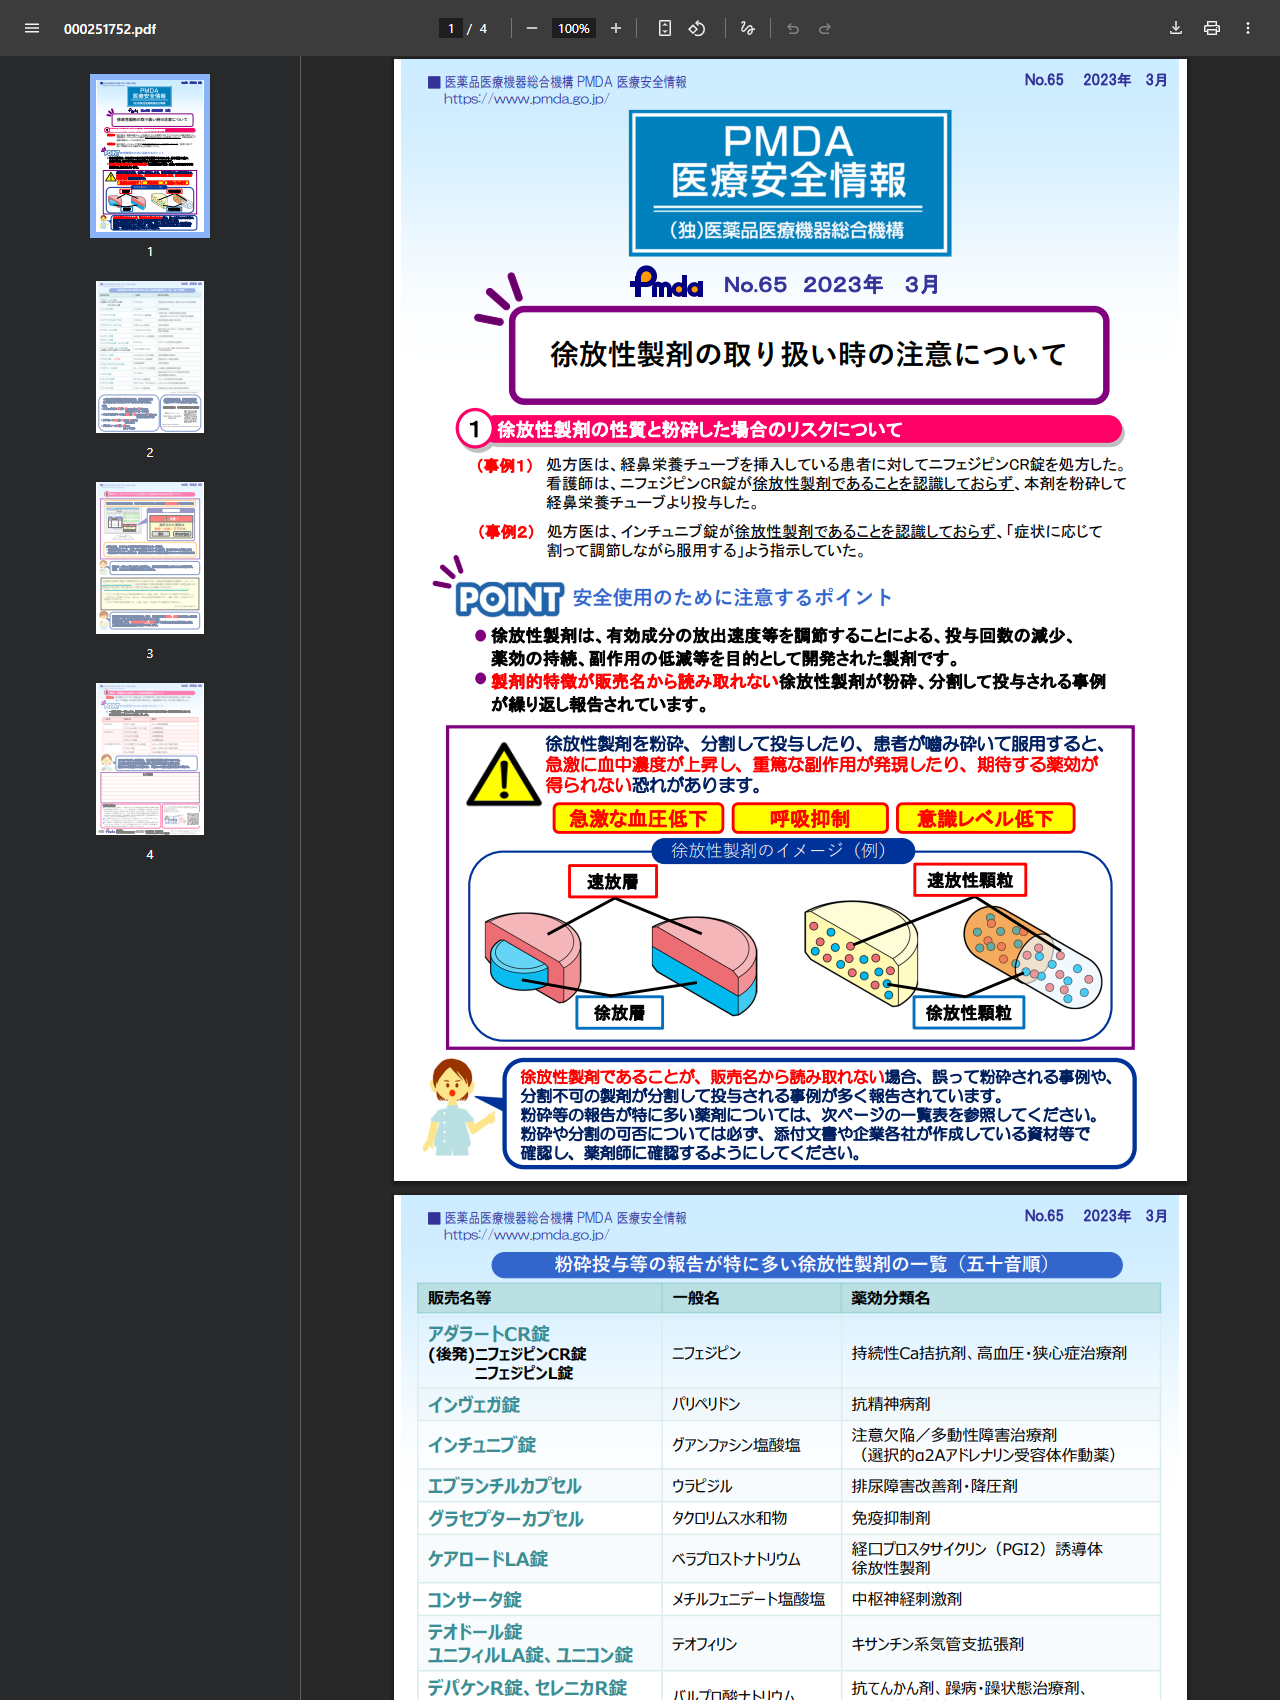Click the fit to page icon
The width and height of the screenshot is (1280, 1700).
(665, 28)
